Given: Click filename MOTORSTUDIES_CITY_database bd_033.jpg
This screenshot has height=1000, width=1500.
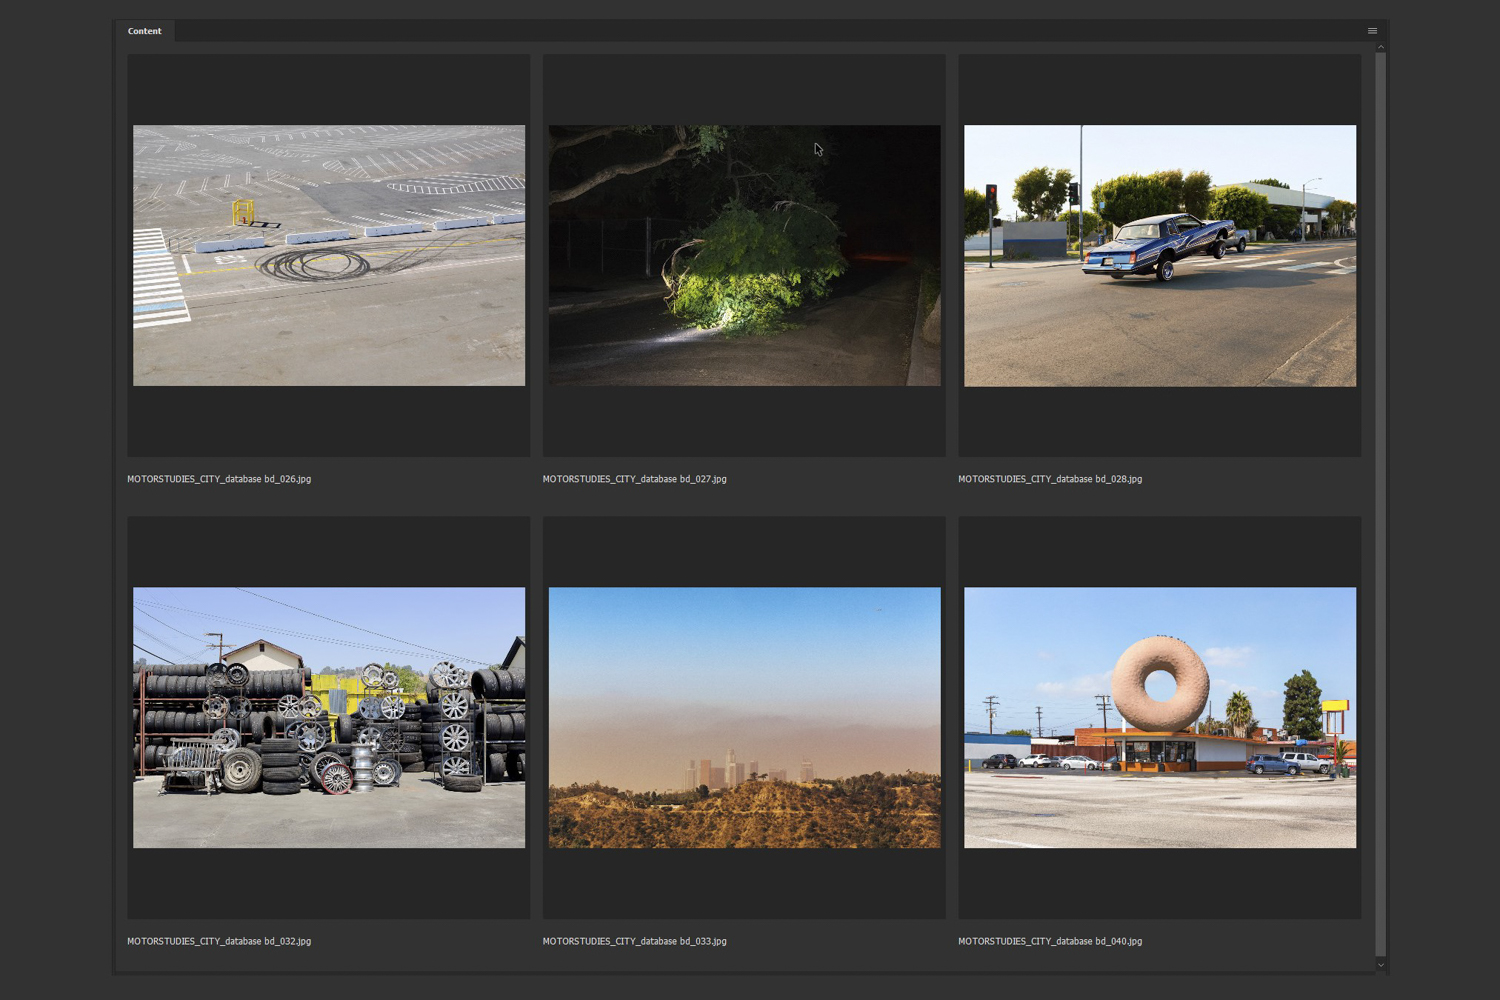Looking at the screenshot, I should pyautogui.click(x=634, y=941).
